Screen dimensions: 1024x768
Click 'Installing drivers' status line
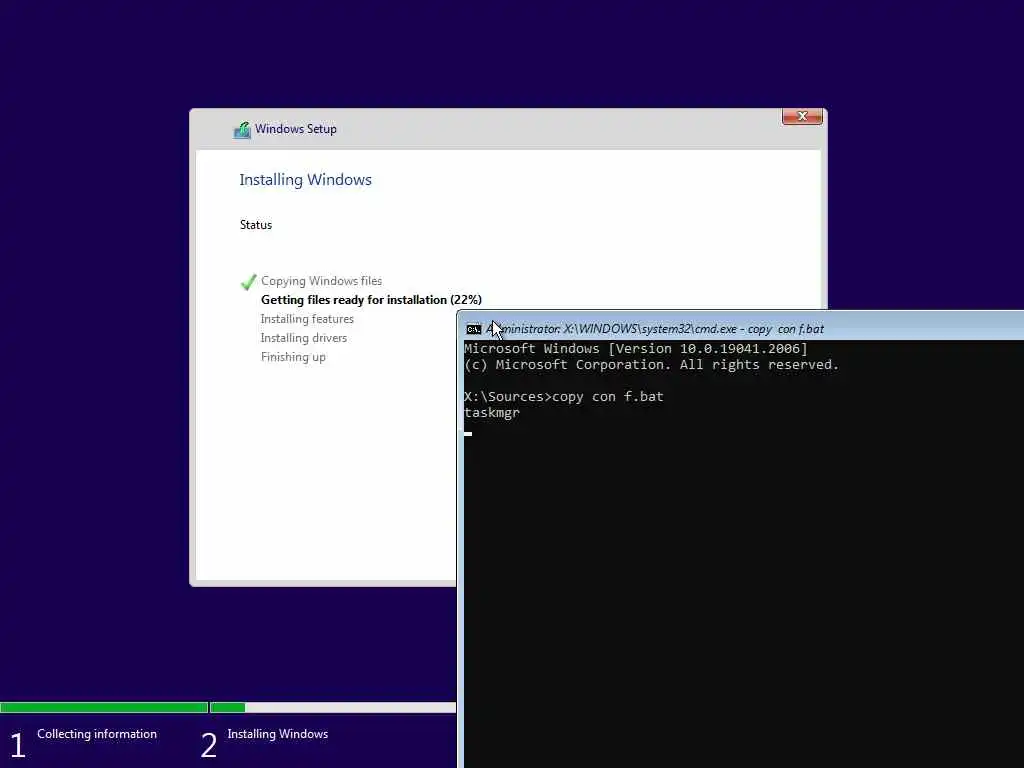pyautogui.click(x=304, y=338)
